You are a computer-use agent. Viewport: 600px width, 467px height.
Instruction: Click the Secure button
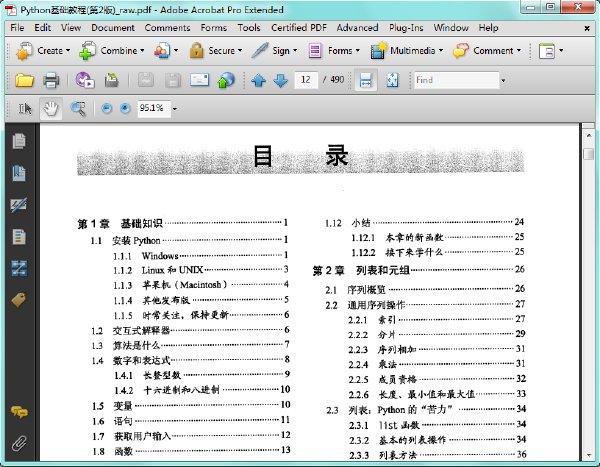216,51
